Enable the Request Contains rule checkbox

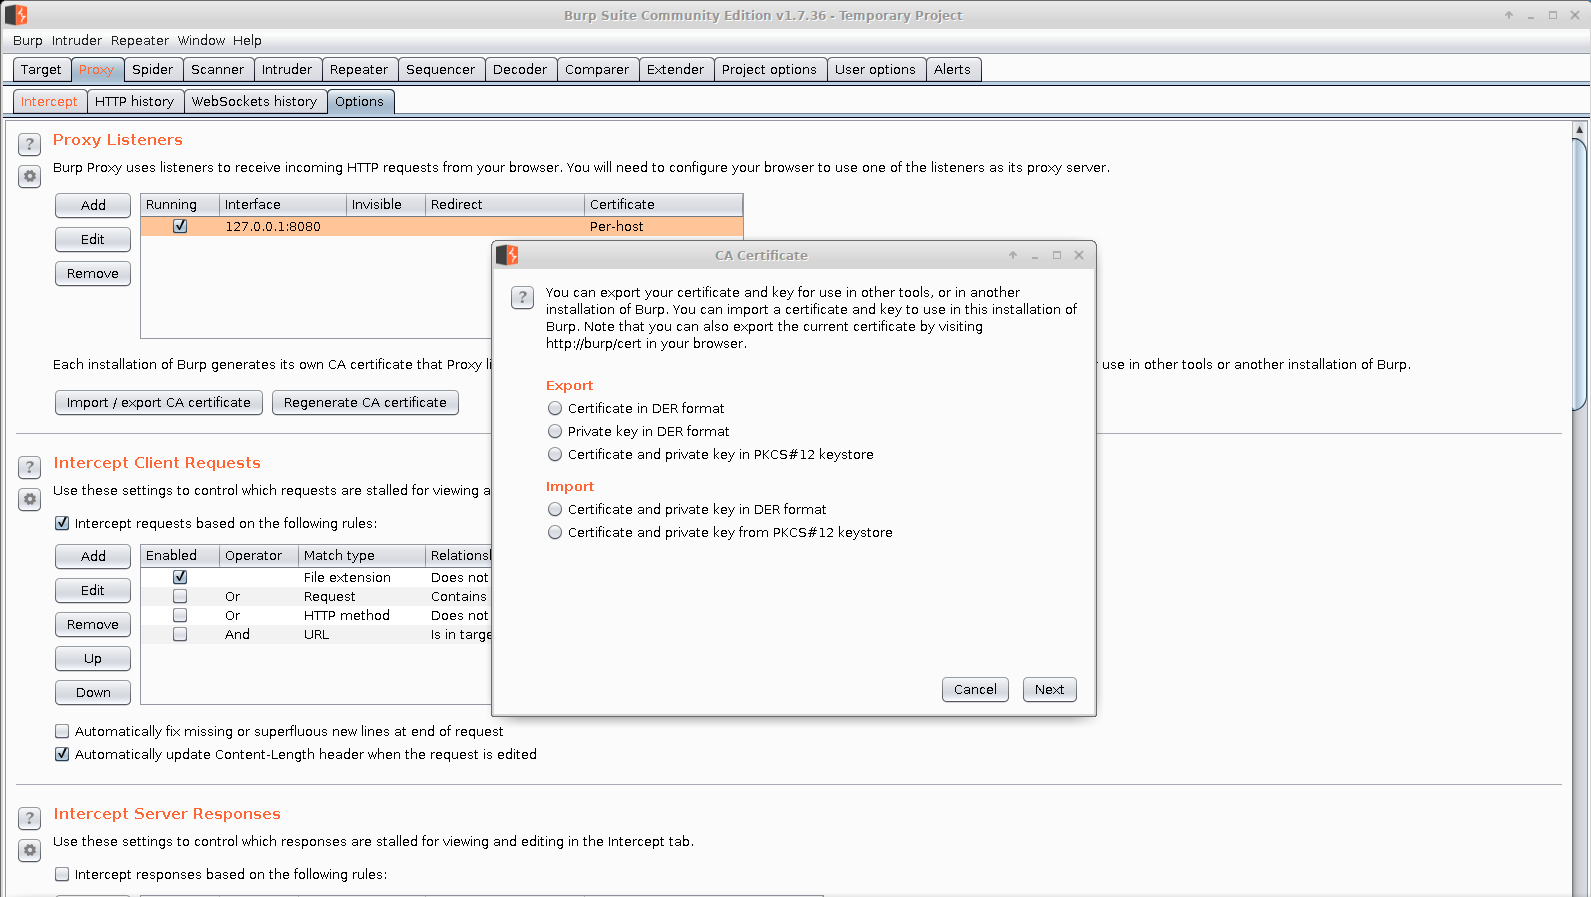[x=180, y=596]
